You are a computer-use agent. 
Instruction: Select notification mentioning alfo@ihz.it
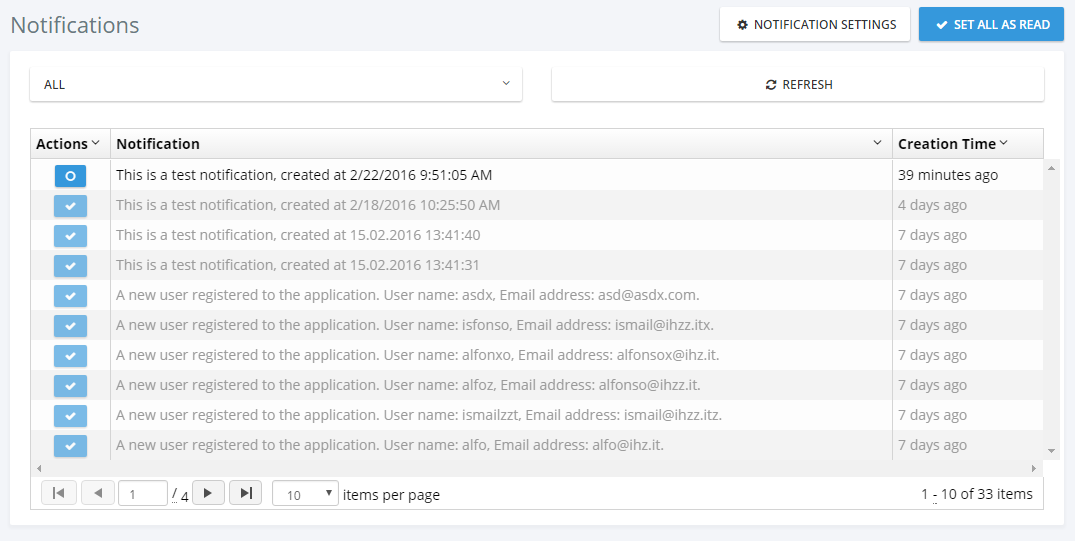pos(390,446)
